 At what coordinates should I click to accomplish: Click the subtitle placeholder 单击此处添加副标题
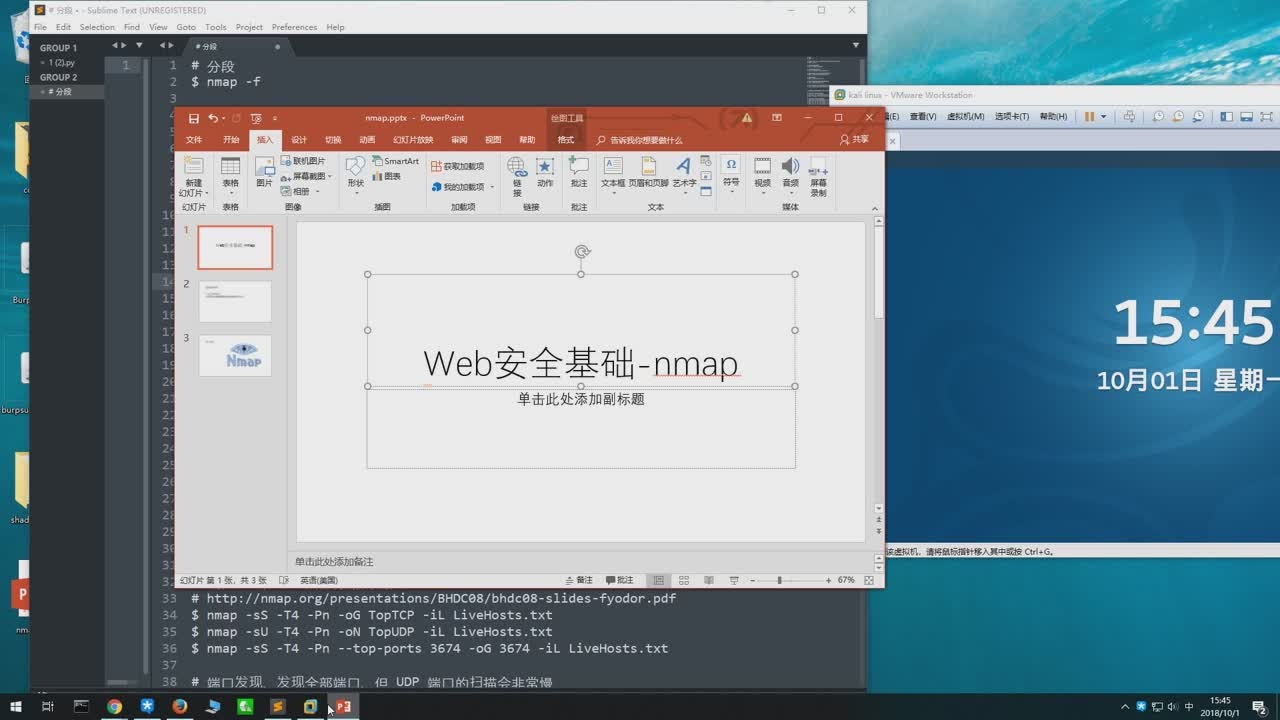(x=581, y=399)
